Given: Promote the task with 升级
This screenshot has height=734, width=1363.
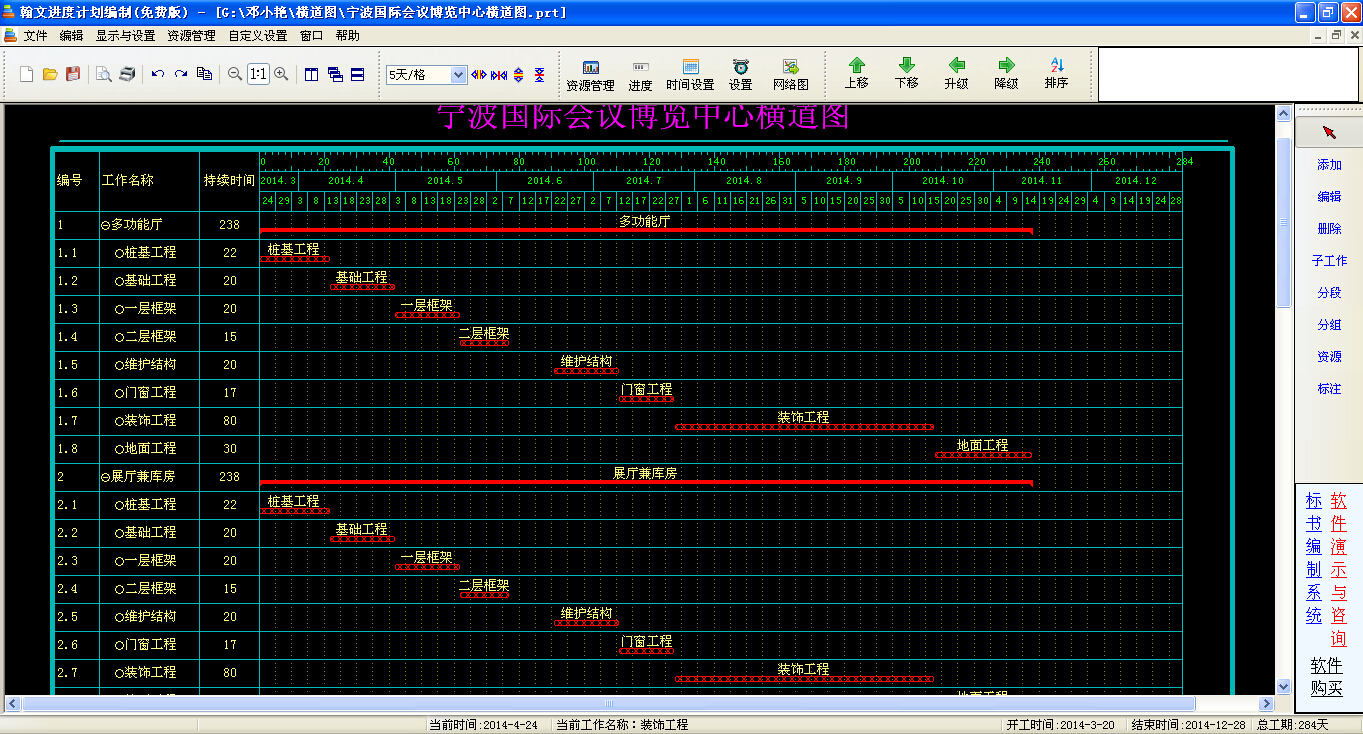Looking at the screenshot, I should 957,74.
